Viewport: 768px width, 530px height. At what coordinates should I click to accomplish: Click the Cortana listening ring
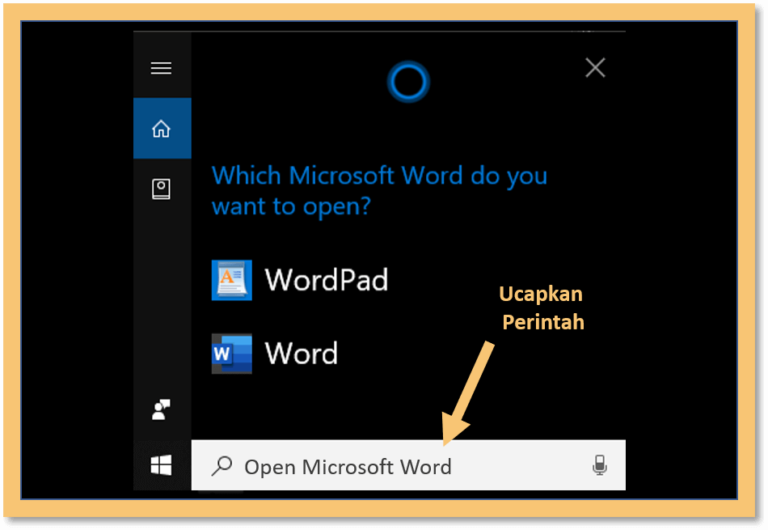coord(408,82)
